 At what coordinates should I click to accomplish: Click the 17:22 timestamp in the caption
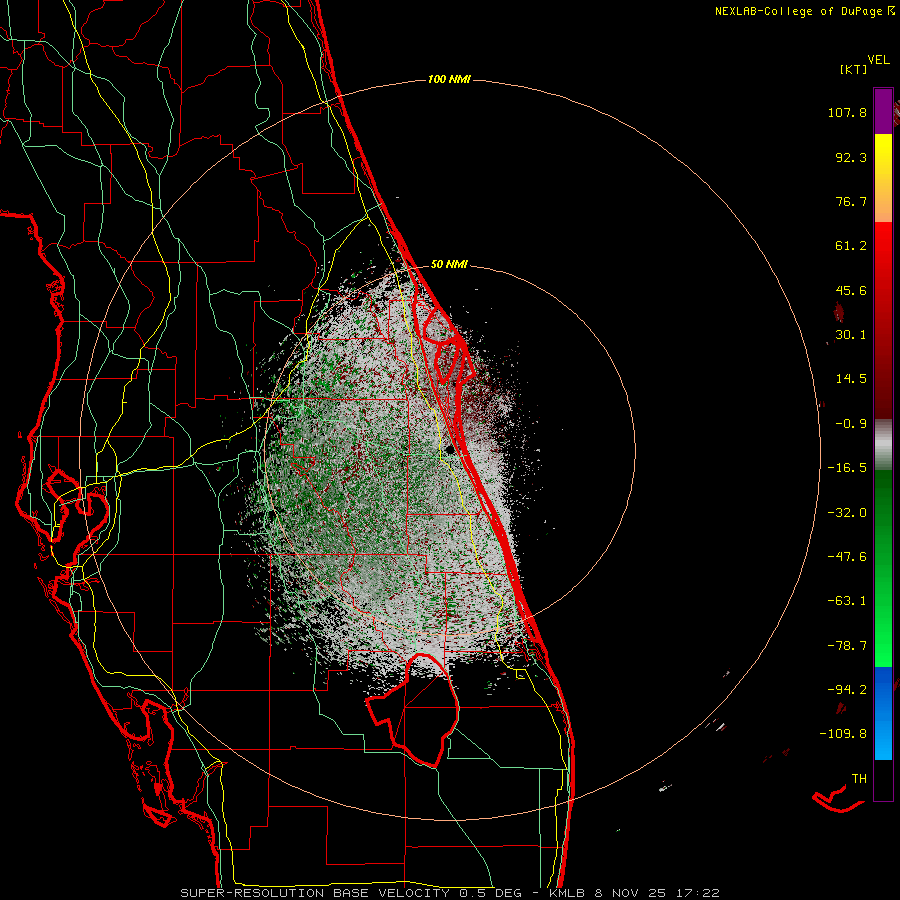click(699, 893)
